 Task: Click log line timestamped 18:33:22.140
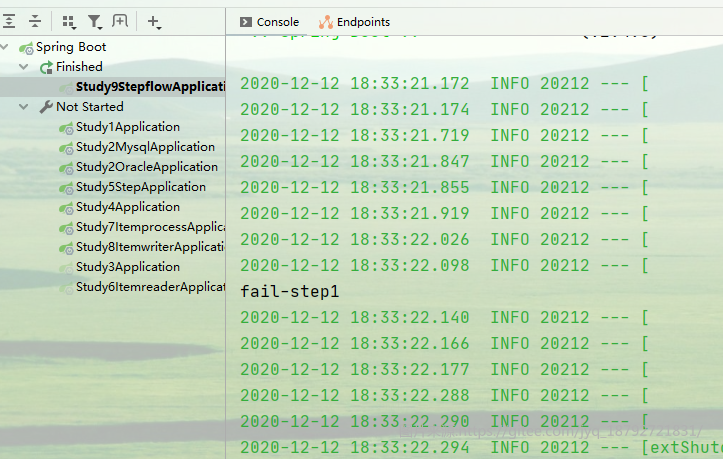click(444, 317)
